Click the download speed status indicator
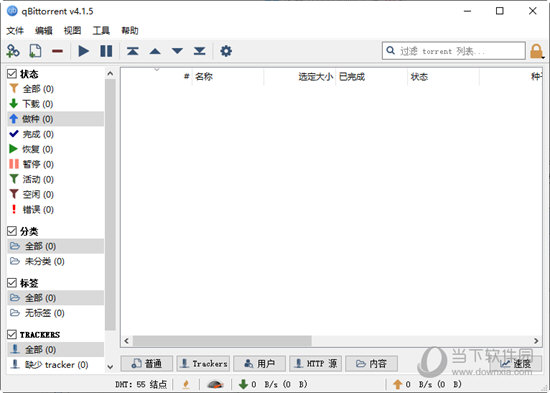The image size is (550, 393). click(273, 384)
